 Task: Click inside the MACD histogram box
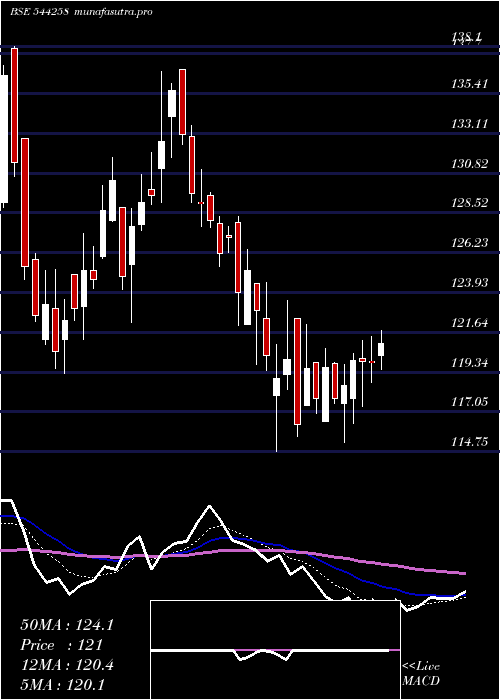pos(275,650)
